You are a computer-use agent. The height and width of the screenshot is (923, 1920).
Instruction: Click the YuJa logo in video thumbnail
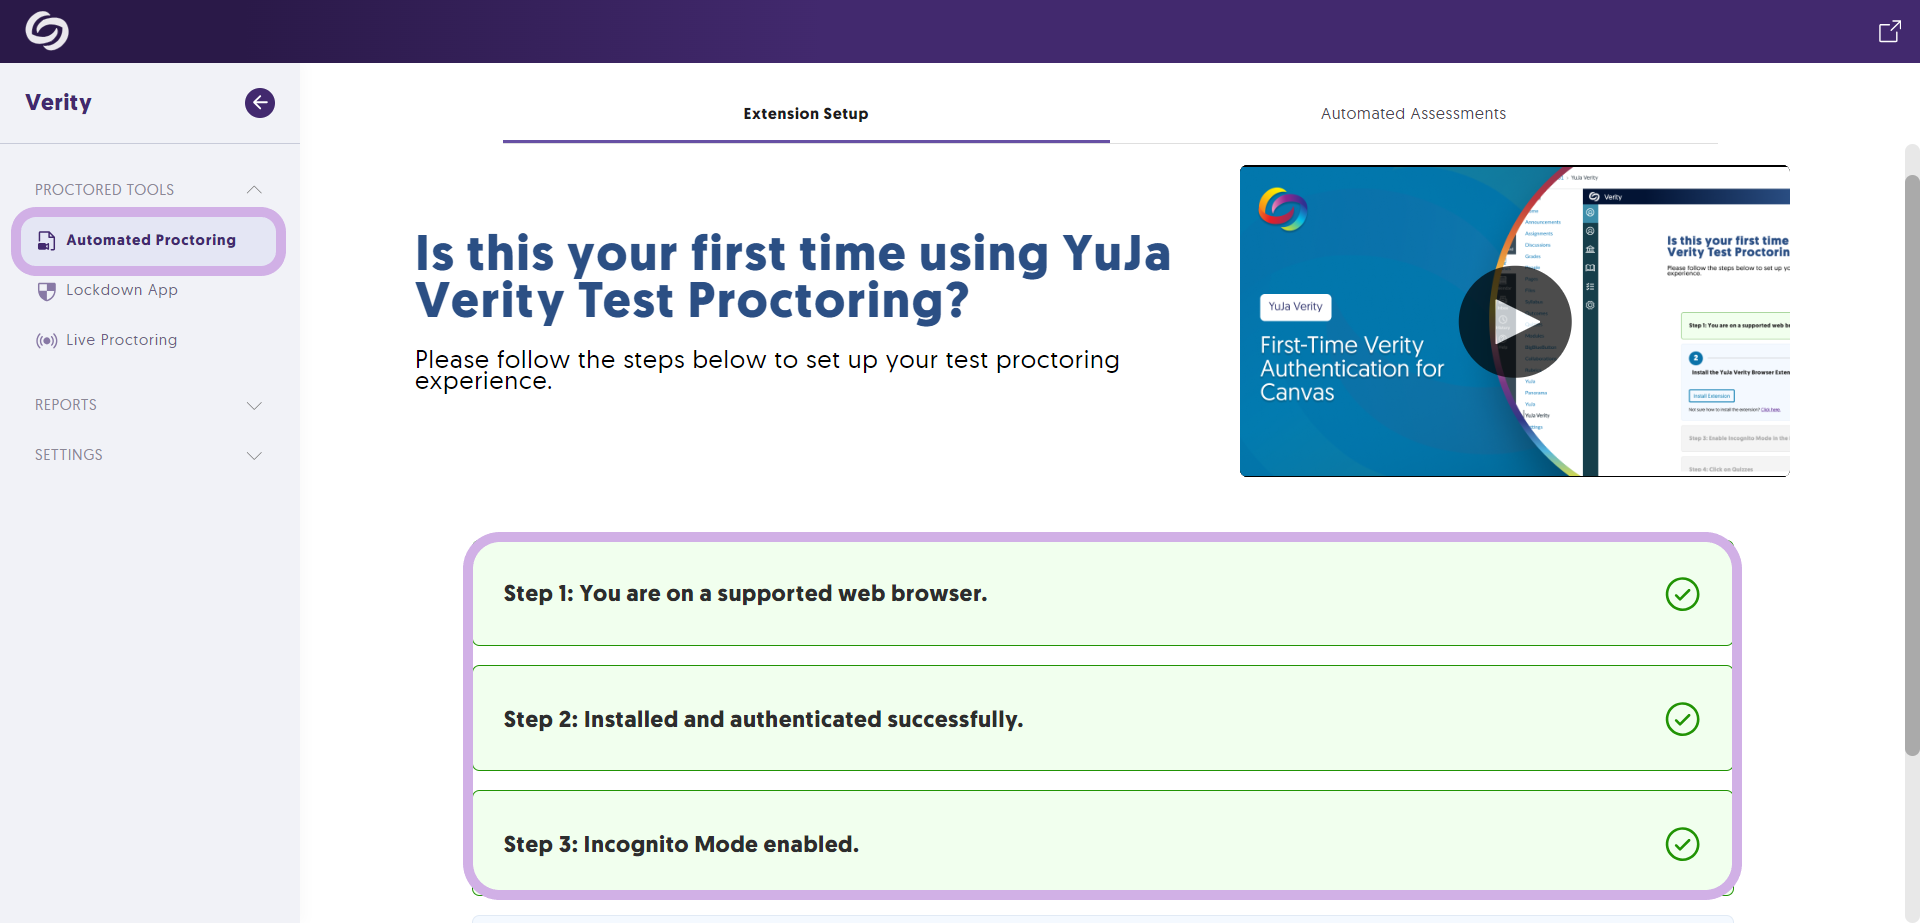pyautogui.click(x=1283, y=209)
